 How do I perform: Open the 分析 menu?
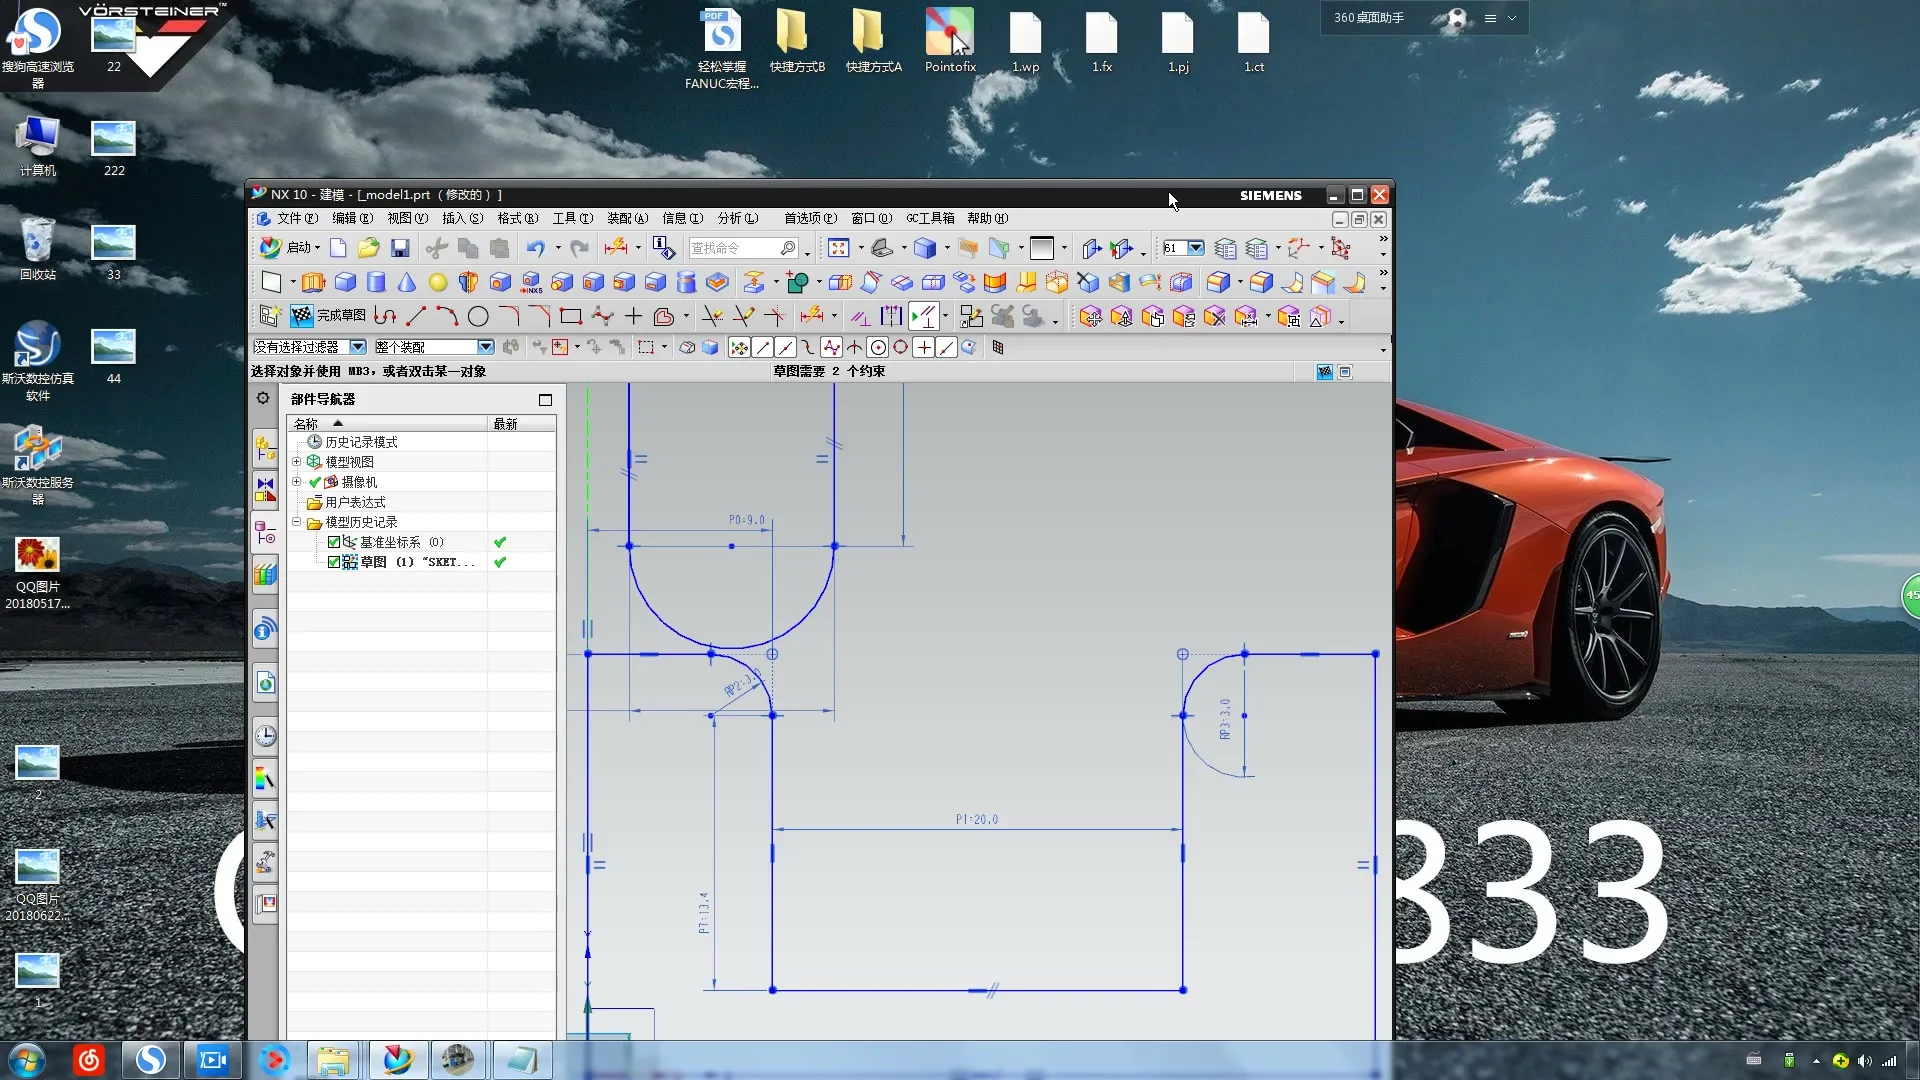pyautogui.click(x=737, y=218)
